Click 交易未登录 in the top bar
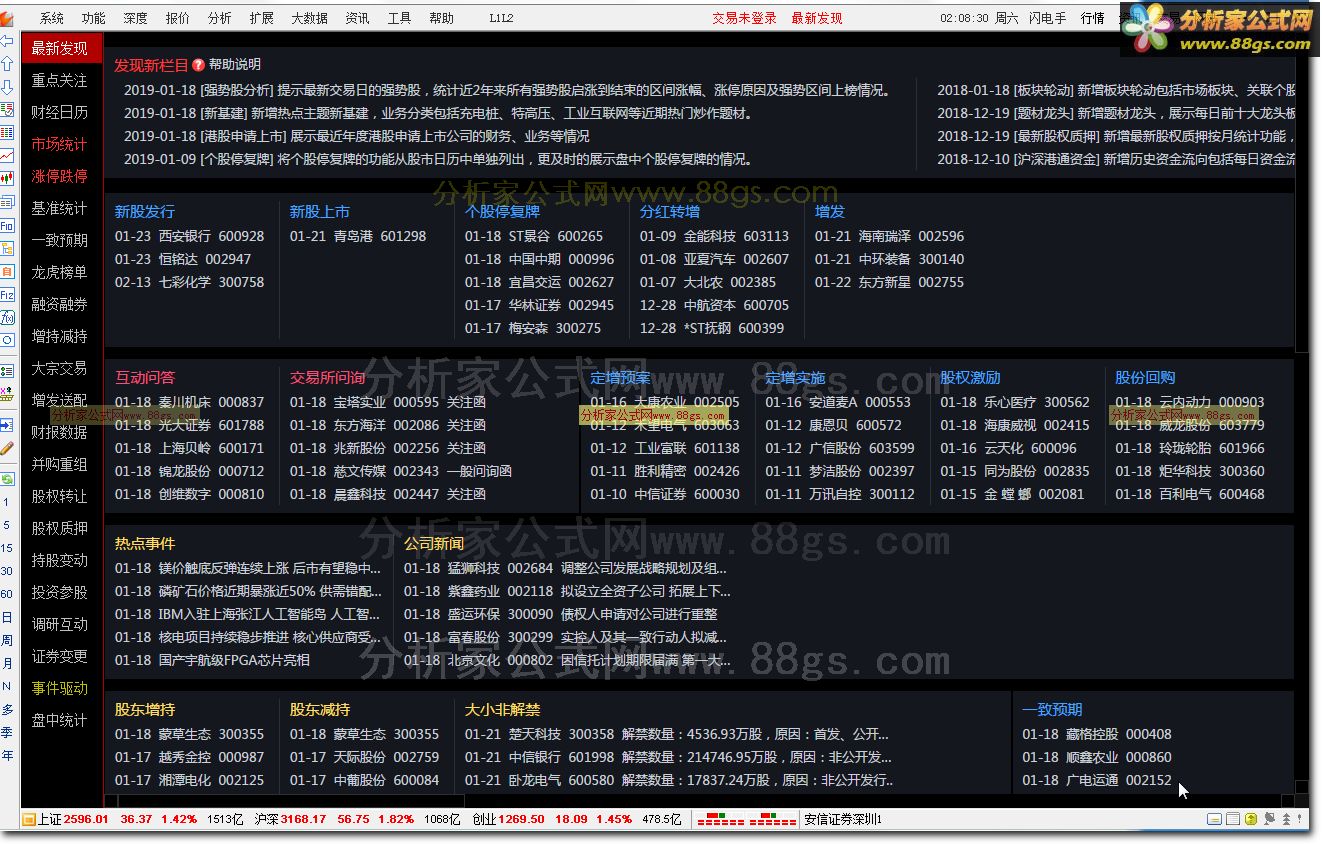1322x844 pixels. (744, 18)
